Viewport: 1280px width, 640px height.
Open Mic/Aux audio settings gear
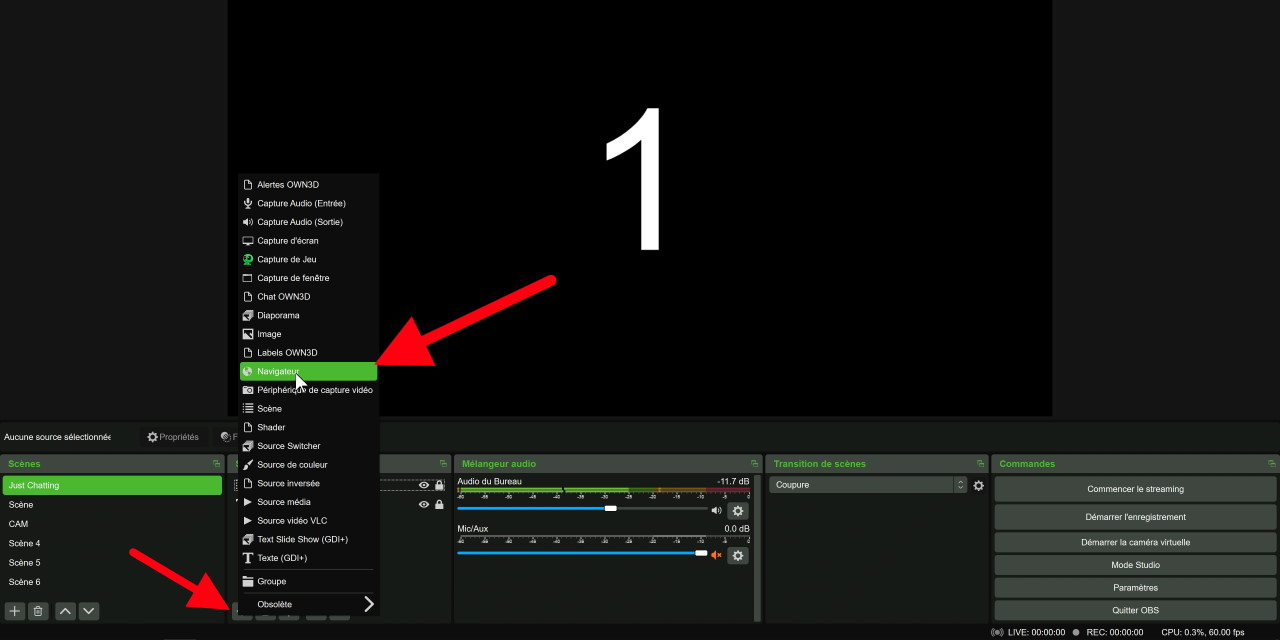tap(738, 556)
